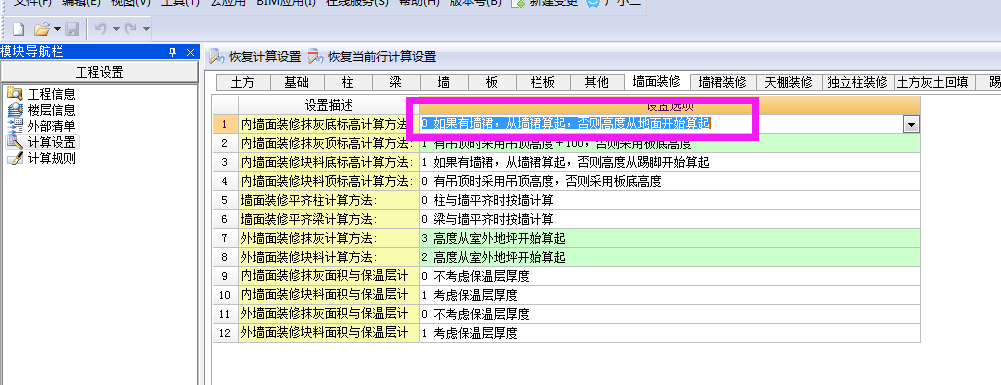Screen dimensions: 1001x385
Task: Switch to the 天棚装修 tab
Action: (789, 82)
